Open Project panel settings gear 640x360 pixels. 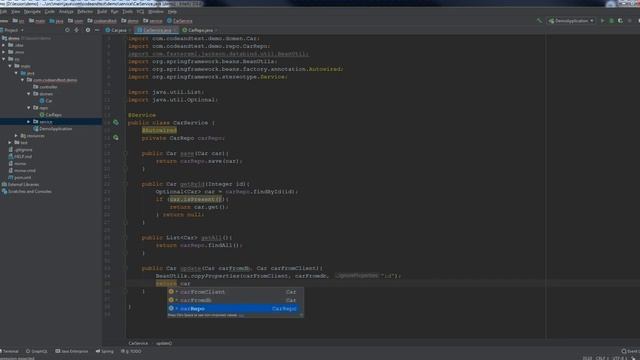tap(87, 30)
